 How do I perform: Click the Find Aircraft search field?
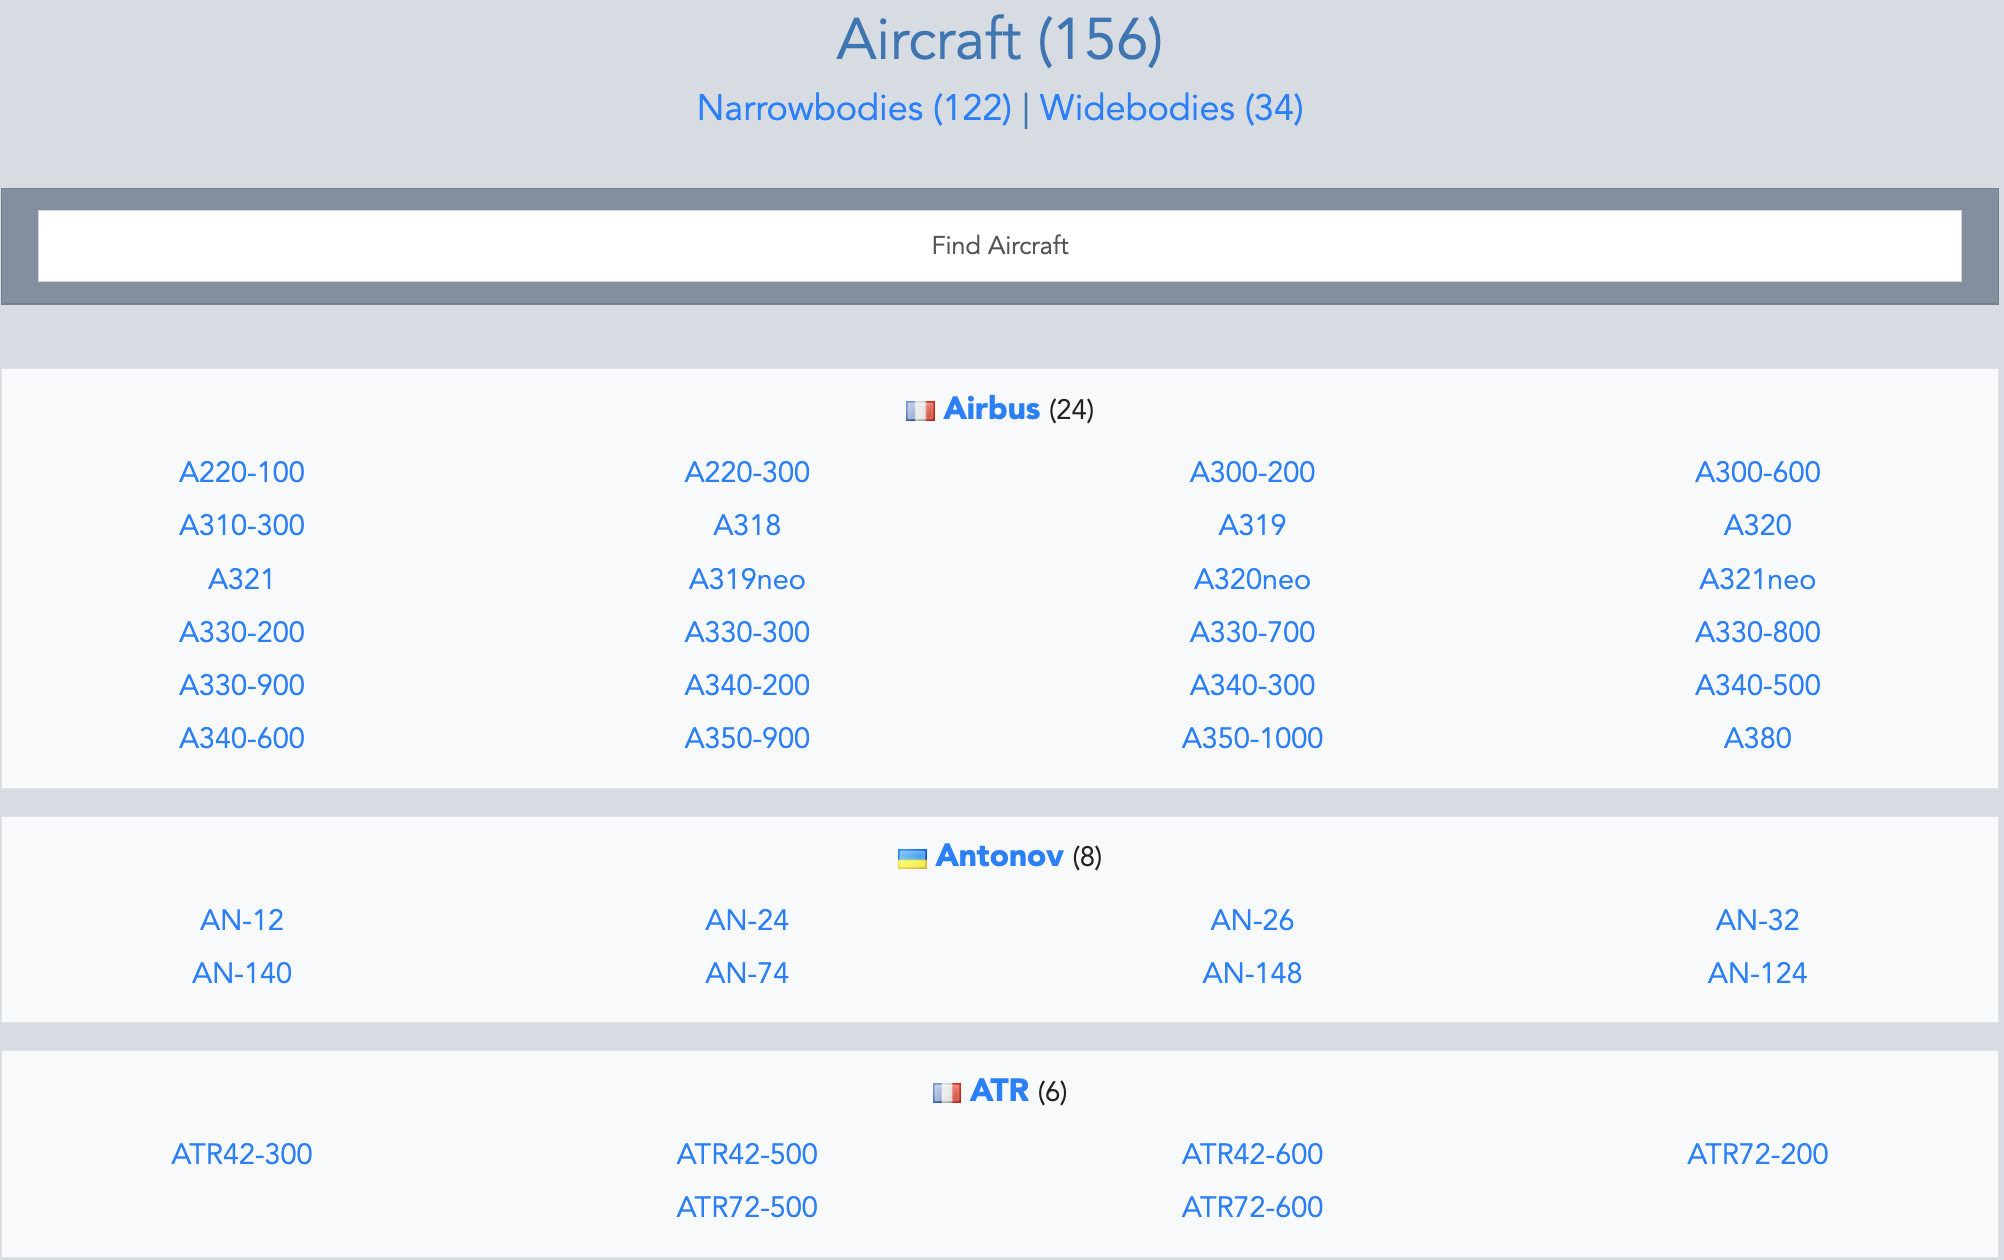click(x=1000, y=245)
